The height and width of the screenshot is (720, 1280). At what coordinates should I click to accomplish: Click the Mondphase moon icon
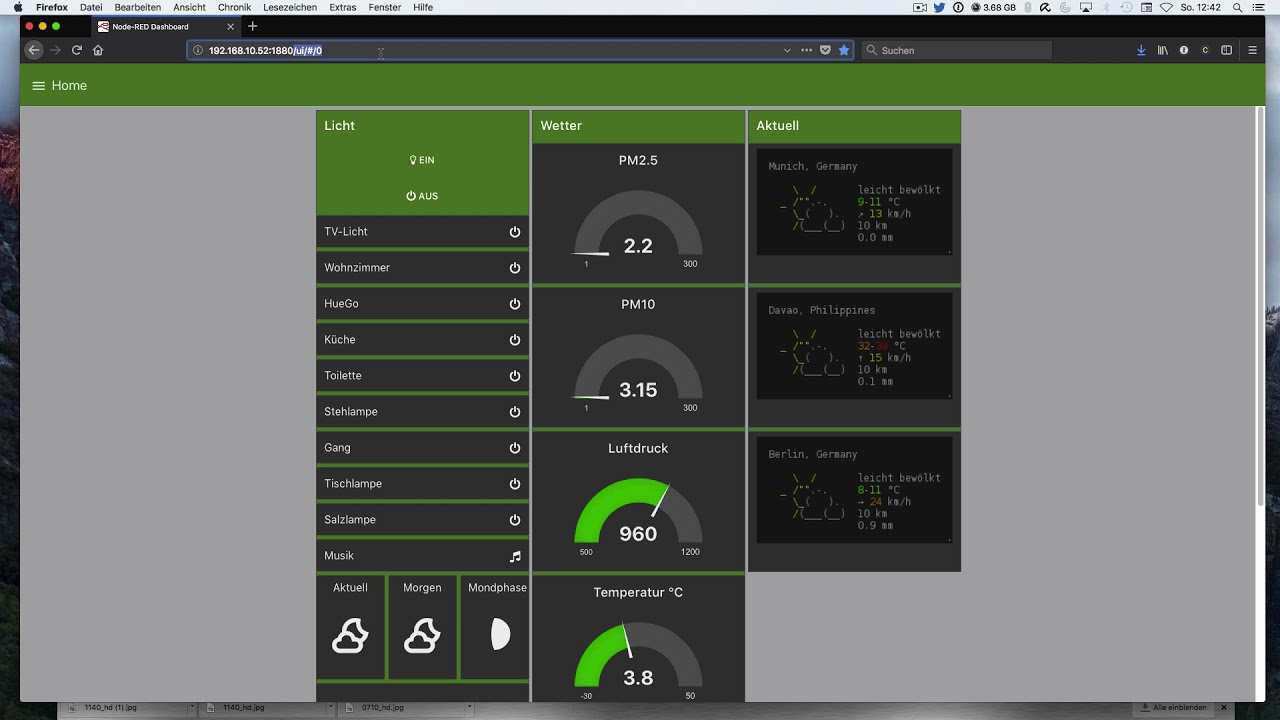pyautogui.click(x=500, y=634)
